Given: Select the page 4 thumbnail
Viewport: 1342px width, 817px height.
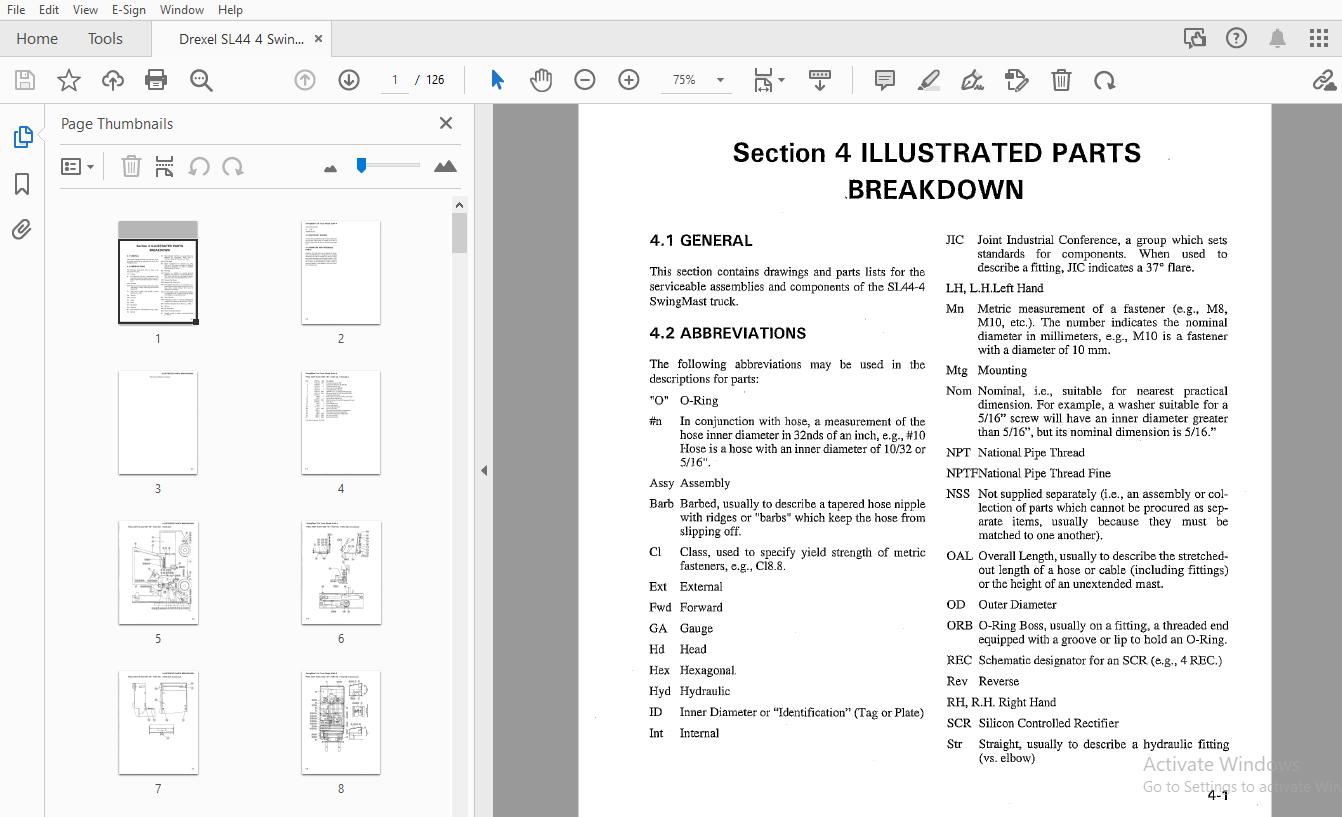Looking at the screenshot, I should coord(341,423).
